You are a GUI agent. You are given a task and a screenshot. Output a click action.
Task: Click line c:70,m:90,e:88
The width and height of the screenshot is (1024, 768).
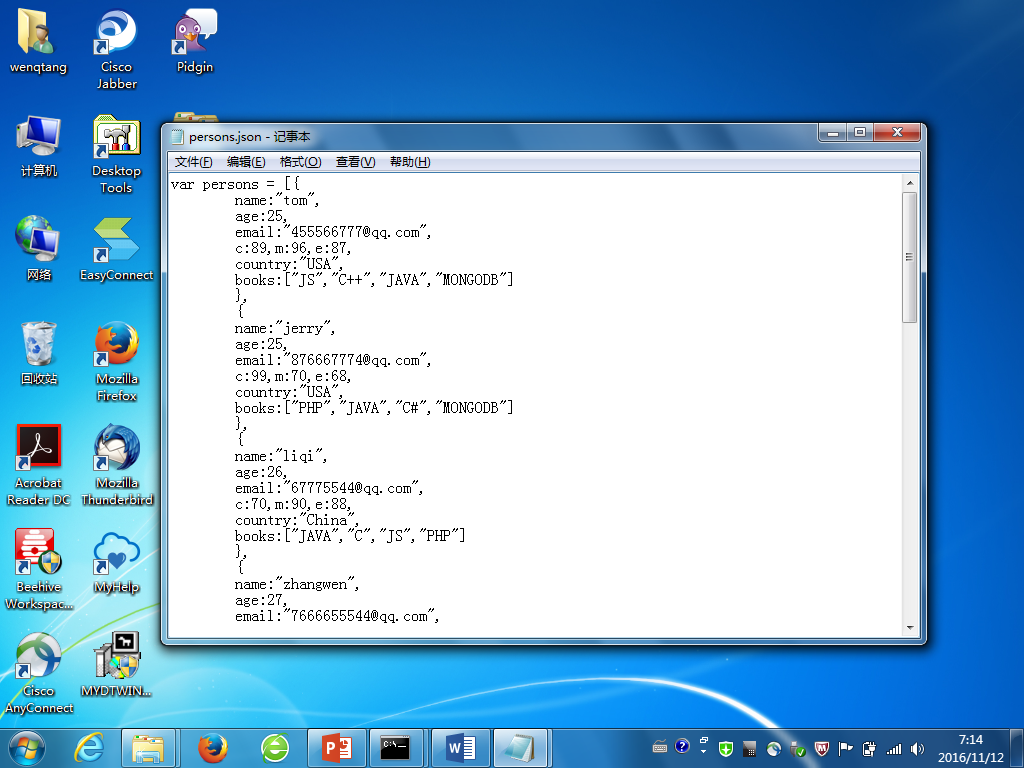[x=293, y=504]
